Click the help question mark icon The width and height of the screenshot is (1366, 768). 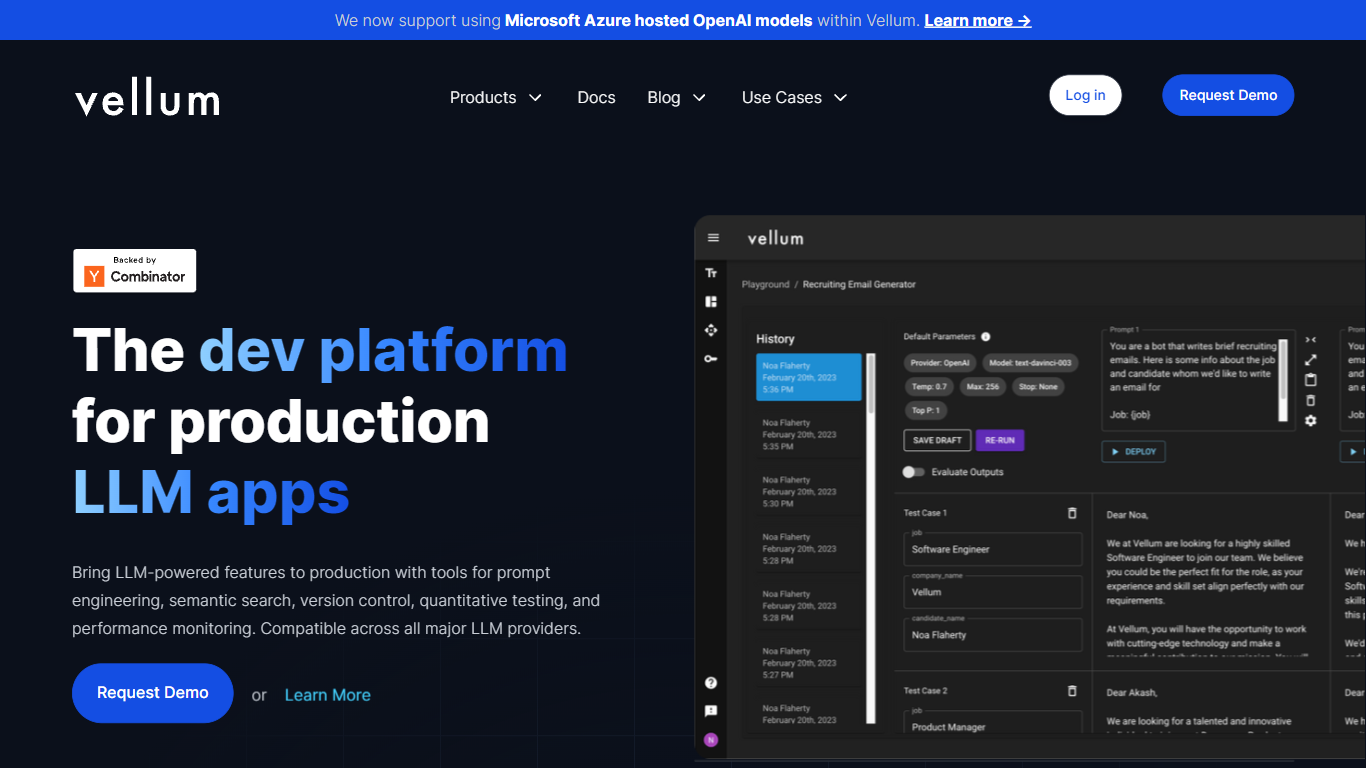coord(711,683)
